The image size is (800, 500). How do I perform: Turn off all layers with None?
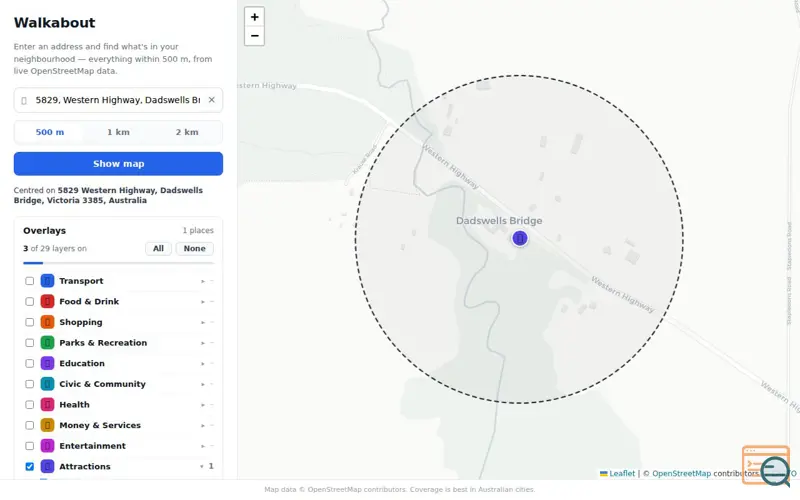click(x=194, y=248)
